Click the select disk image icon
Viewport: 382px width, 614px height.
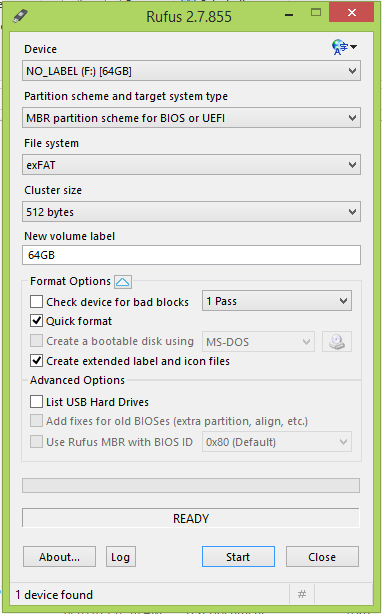pyautogui.click(x=337, y=341)
